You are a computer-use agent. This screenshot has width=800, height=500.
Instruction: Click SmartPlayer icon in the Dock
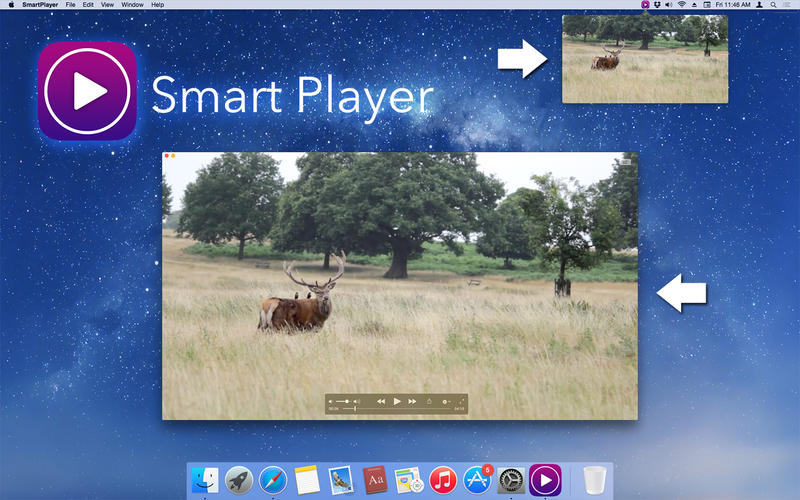click(545, 480)
